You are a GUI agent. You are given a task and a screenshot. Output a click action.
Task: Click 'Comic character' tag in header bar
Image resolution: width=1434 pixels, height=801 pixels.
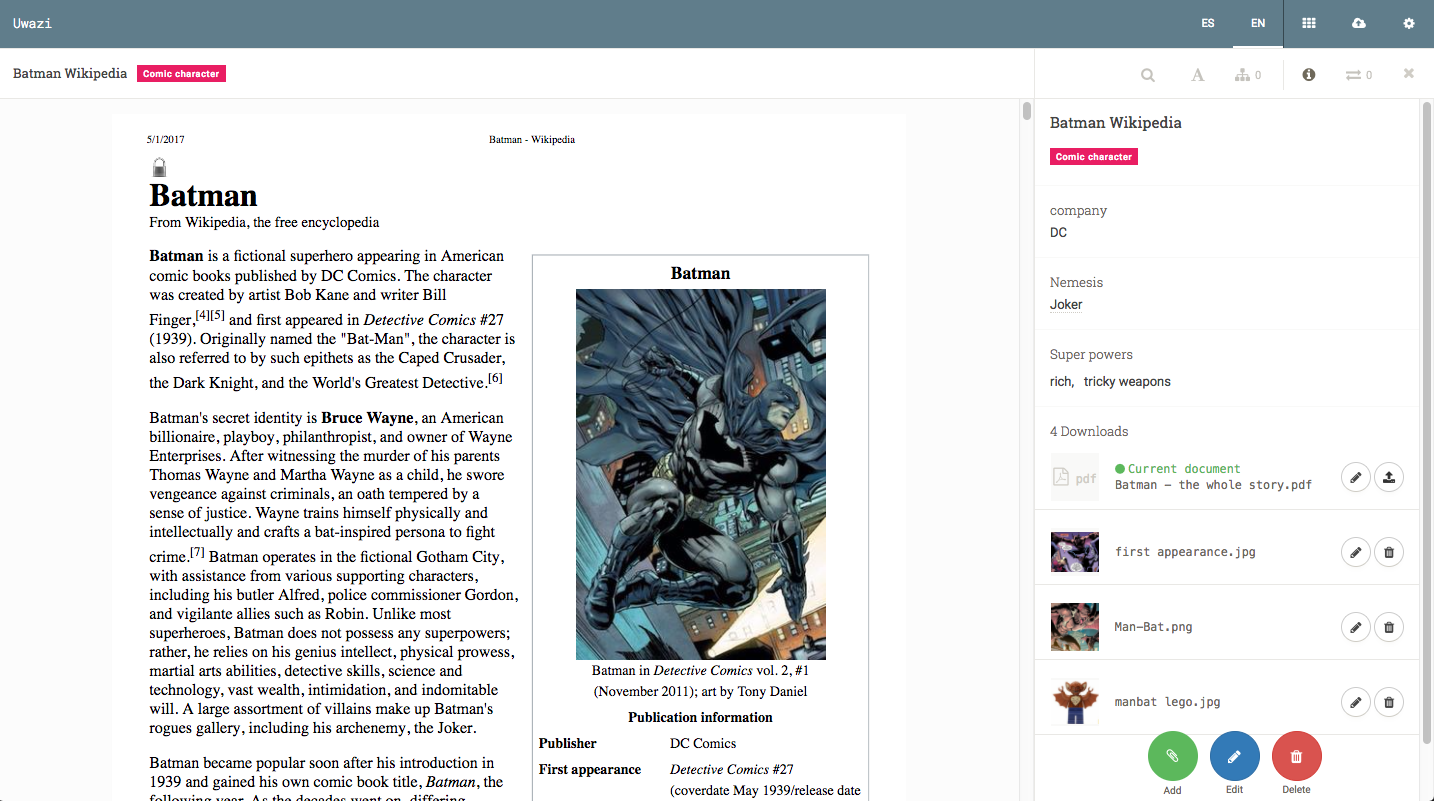[x=181, y=74]
